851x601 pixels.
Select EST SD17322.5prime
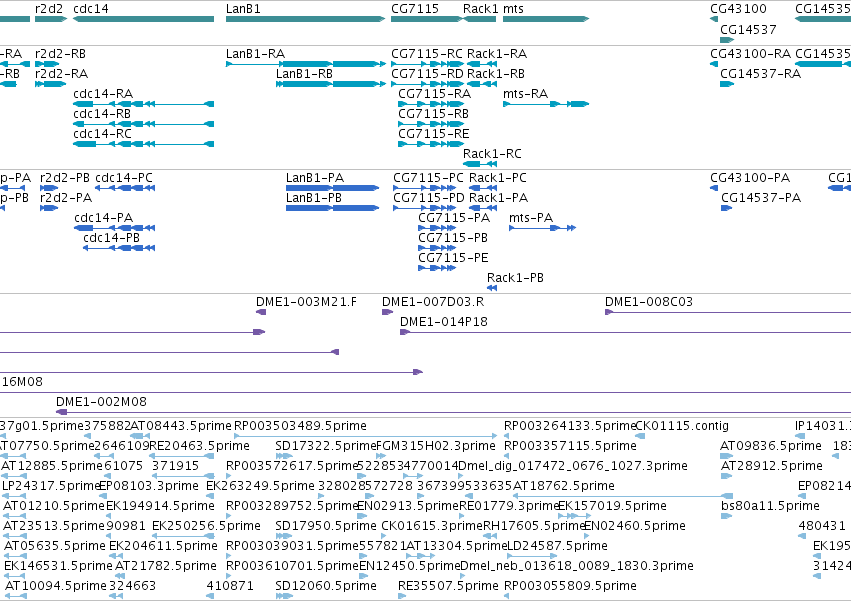pyautogui.click(x=284, y=456)
